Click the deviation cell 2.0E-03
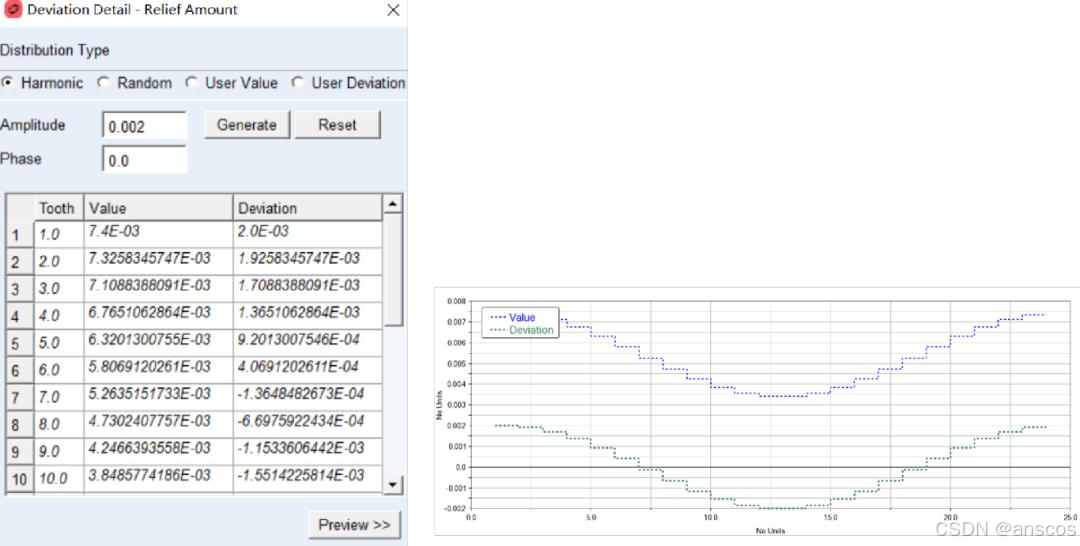The image size is (1080, 546). (x=307, y=235)
